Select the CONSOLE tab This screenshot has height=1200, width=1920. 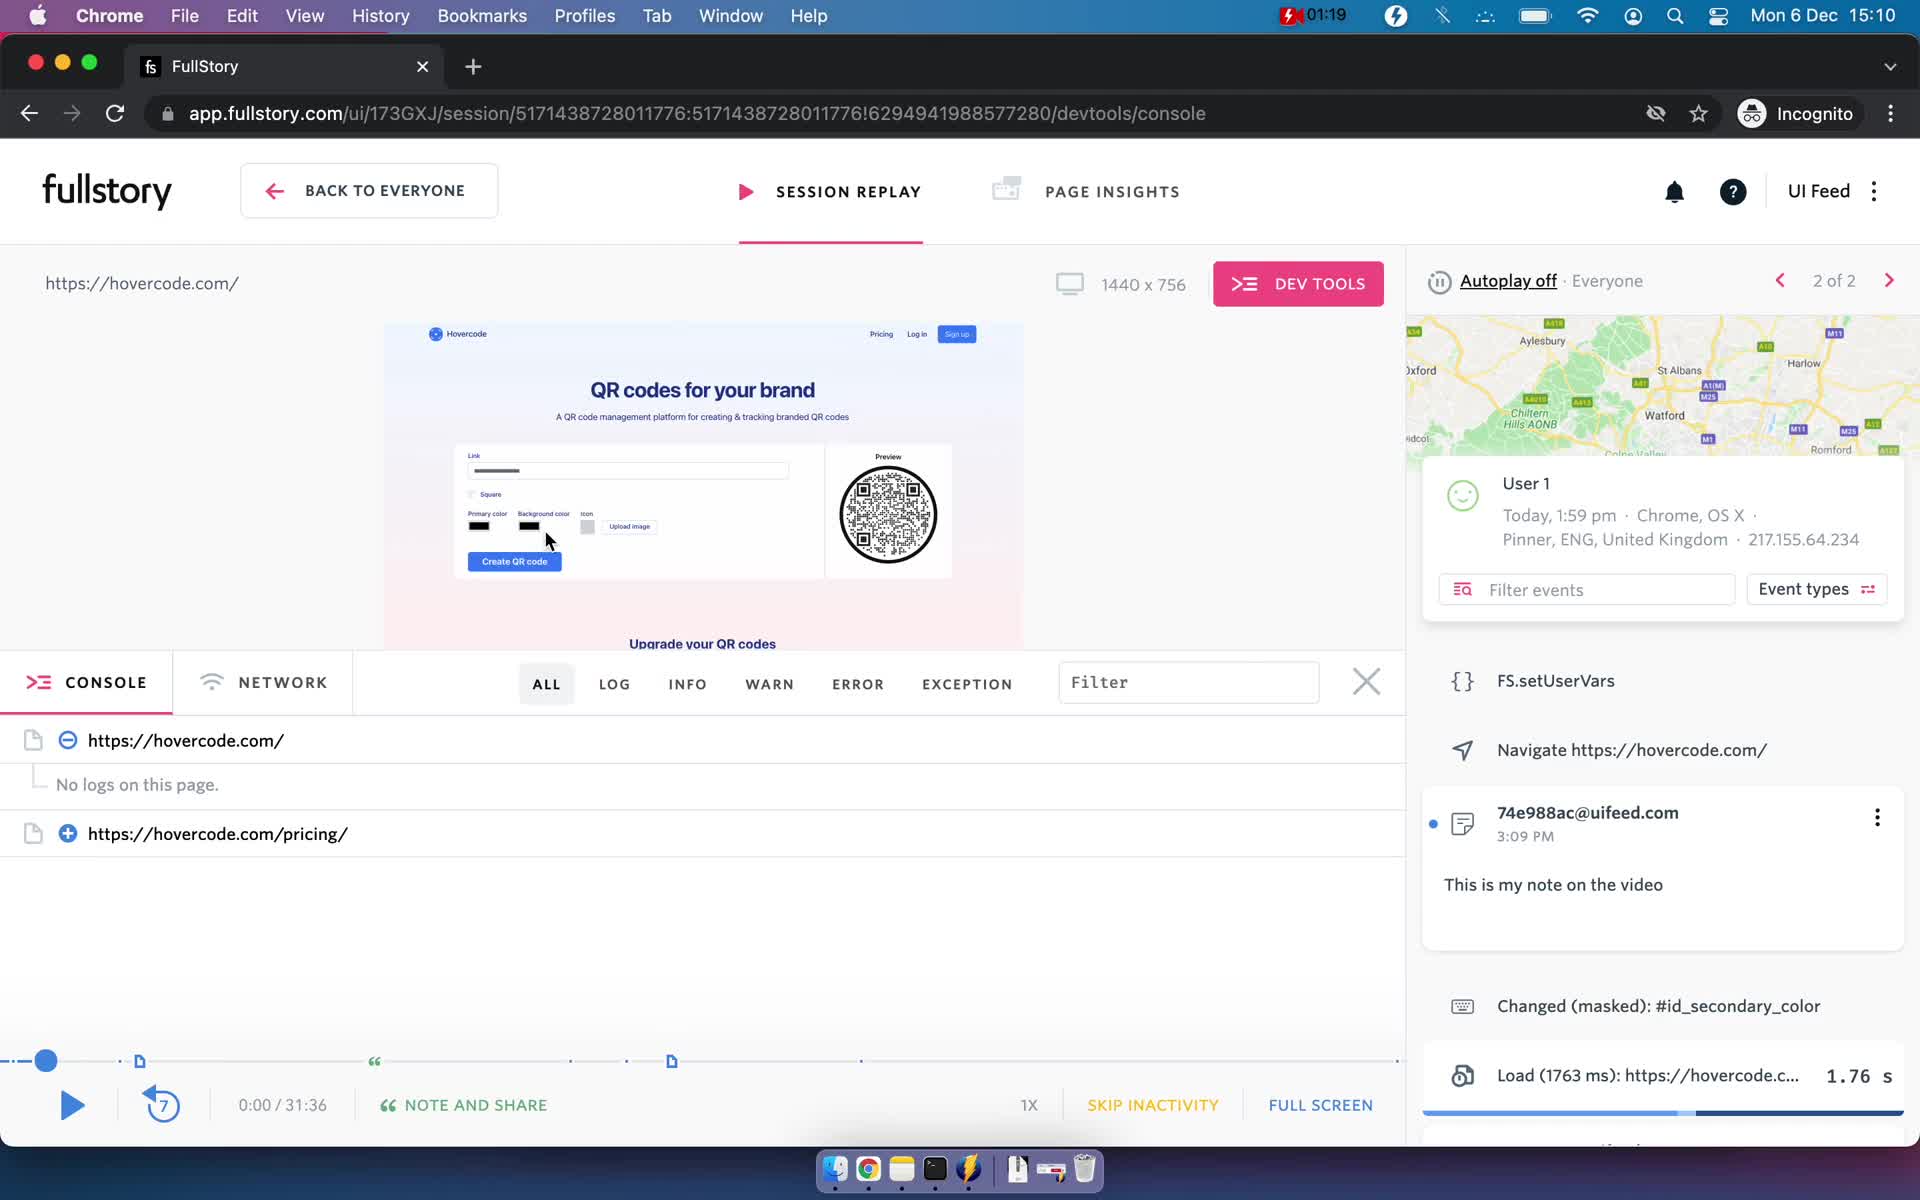pyautogui.click(x=87, y=682)
